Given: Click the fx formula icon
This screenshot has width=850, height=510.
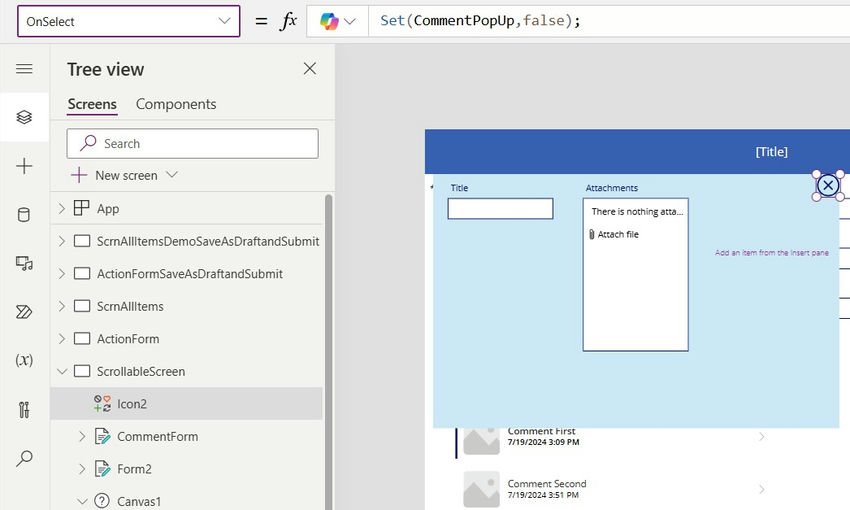Looking at the screenshot, I should (288, 21).
